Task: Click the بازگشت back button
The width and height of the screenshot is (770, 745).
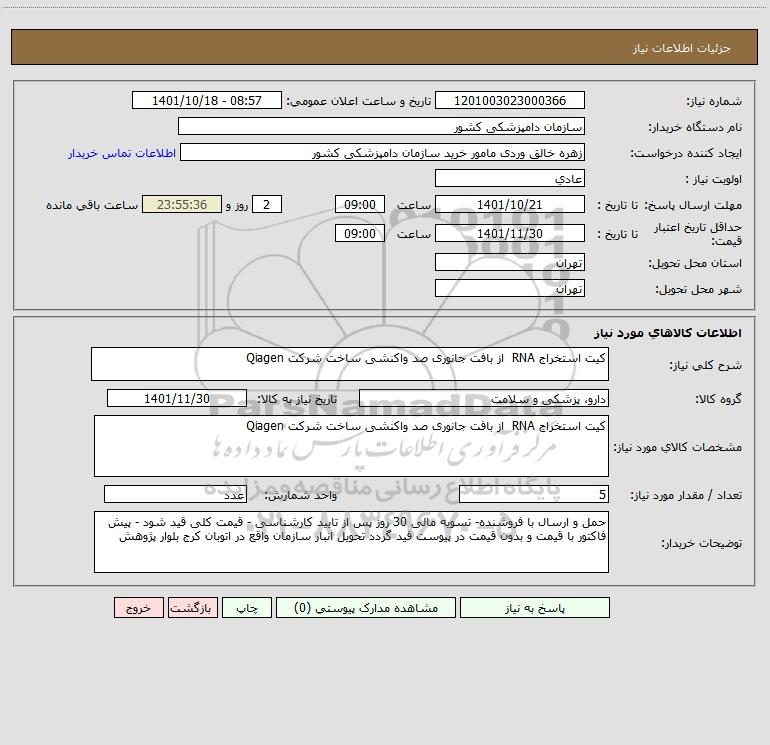Action: (x=192, y=608)
